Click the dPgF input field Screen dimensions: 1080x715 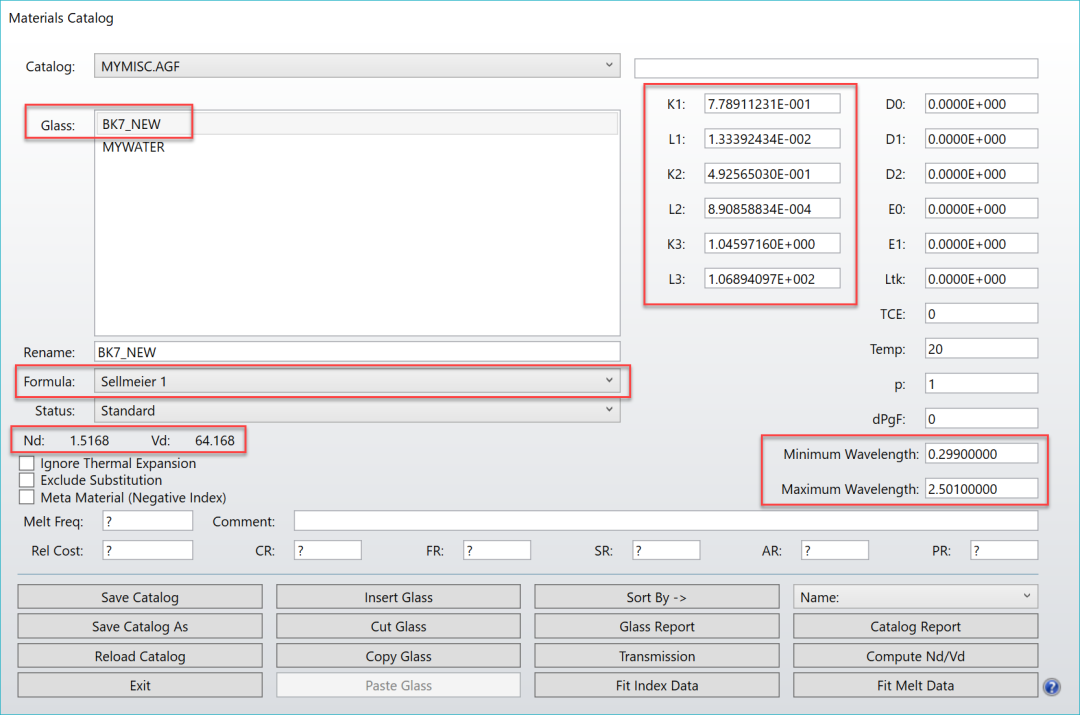click(x=981, y=419)
